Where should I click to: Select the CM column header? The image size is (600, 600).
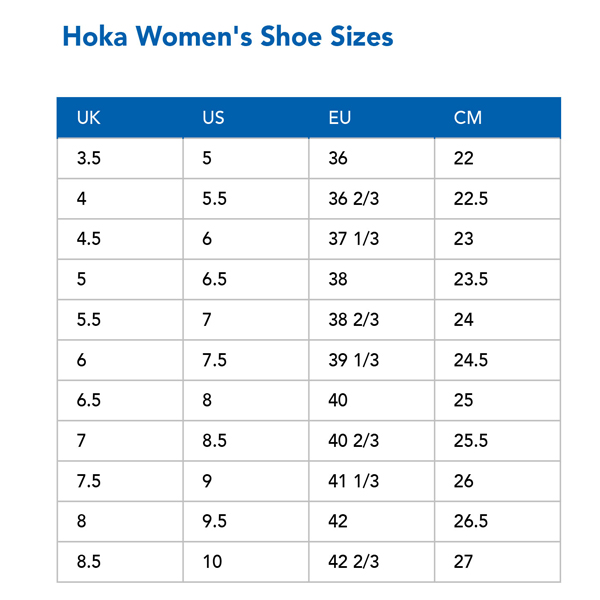tap(498, 117)
